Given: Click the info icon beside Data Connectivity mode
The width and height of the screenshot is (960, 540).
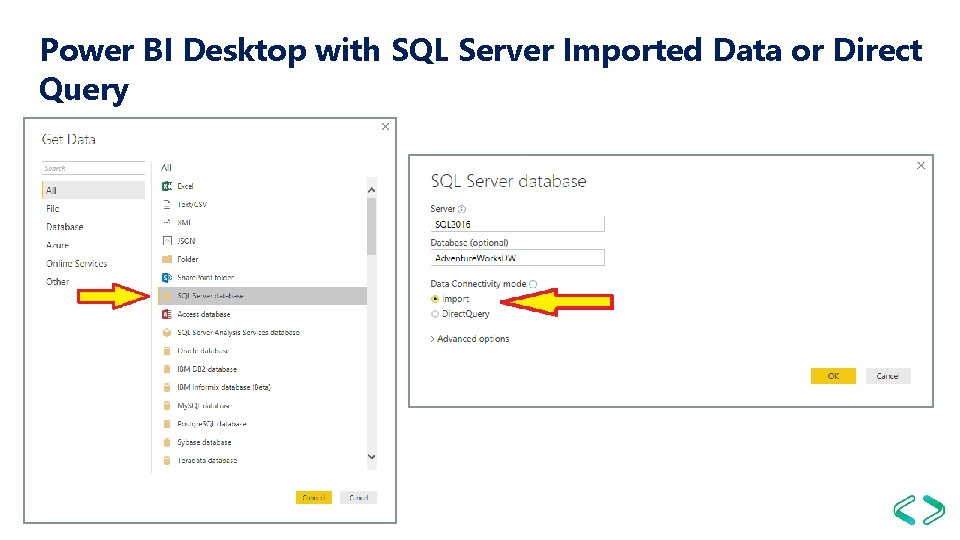Looking at the screenshot, I should click(x=533, y=284).
